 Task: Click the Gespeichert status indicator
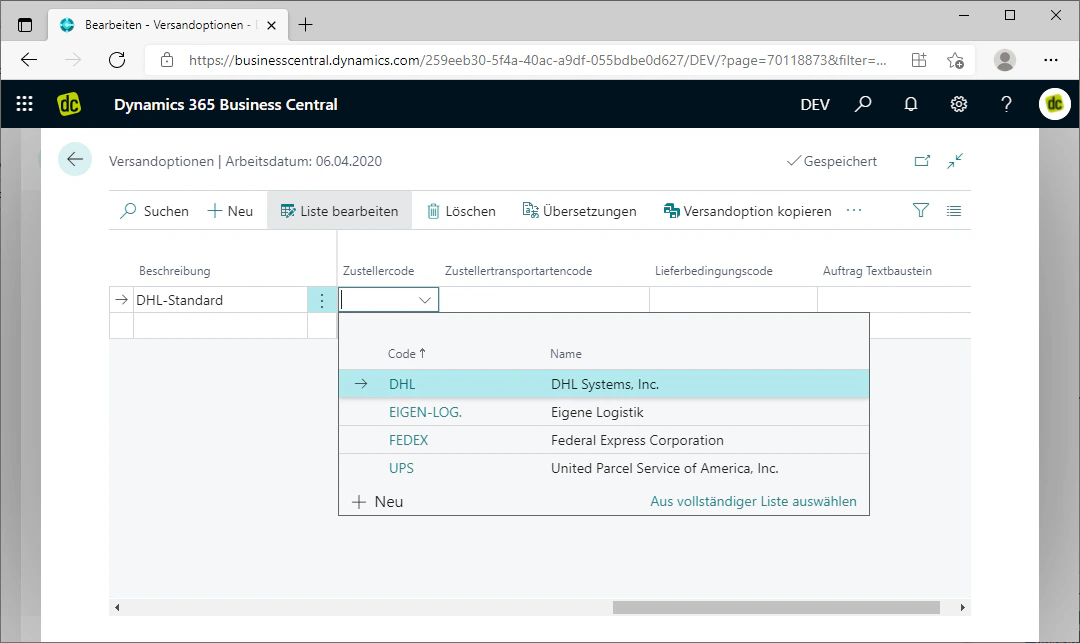point(832,161)
